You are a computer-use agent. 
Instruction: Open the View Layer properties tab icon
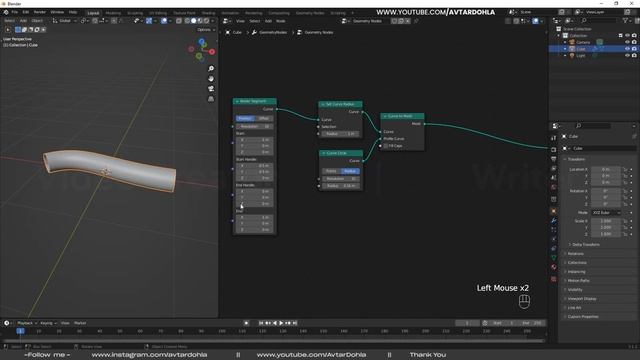553,169
